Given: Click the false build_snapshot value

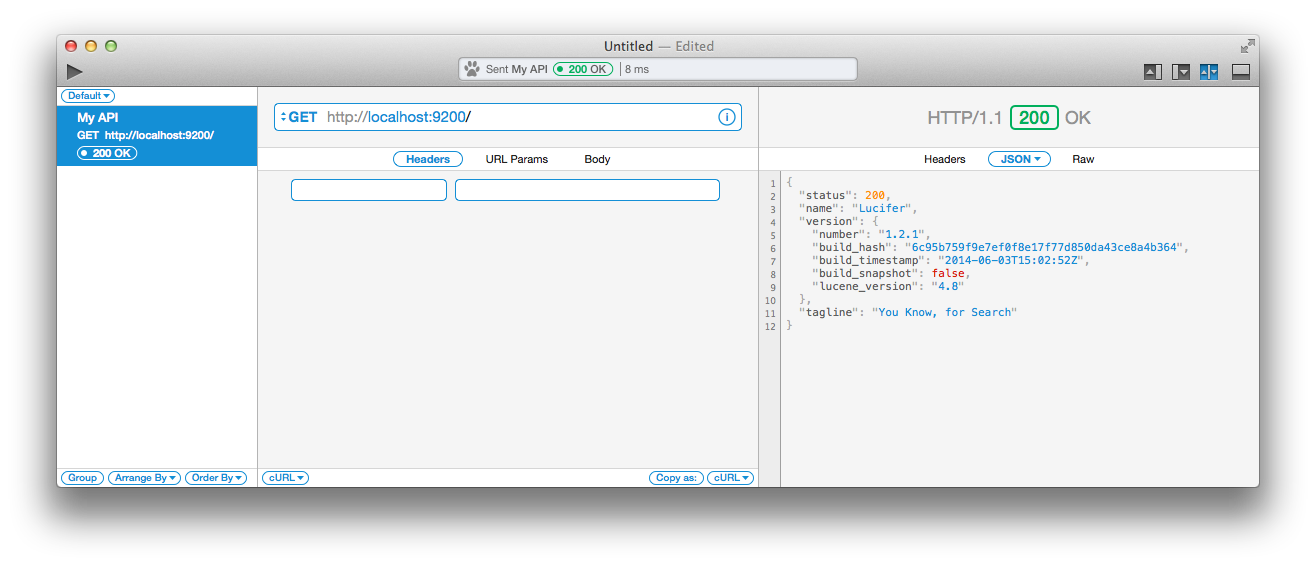Looking at the screenshot, I should pyautogui.click(x=948, y=273).
